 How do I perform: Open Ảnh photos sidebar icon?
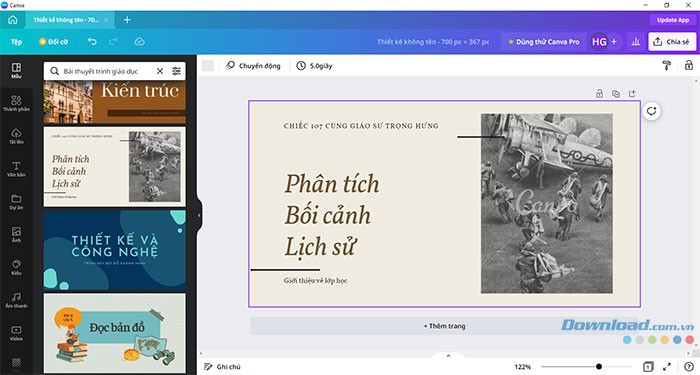click(16, 234)
